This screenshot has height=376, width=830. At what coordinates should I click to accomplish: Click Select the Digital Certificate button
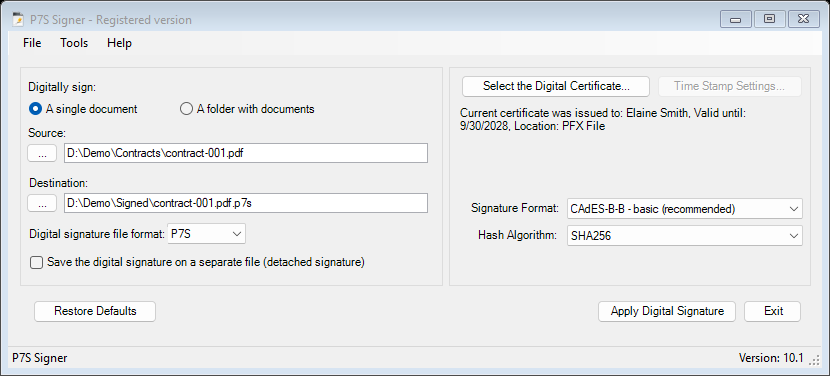tap(556, 86)
